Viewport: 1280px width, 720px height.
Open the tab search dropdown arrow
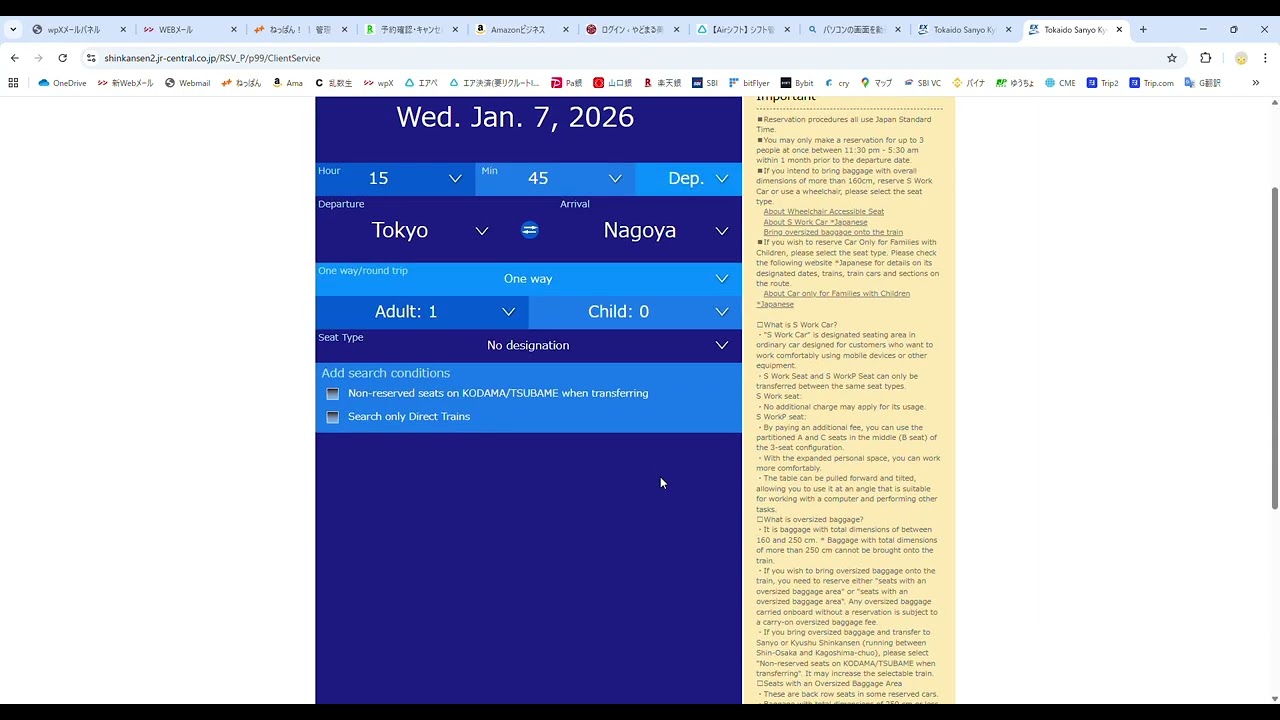(13, 29)
